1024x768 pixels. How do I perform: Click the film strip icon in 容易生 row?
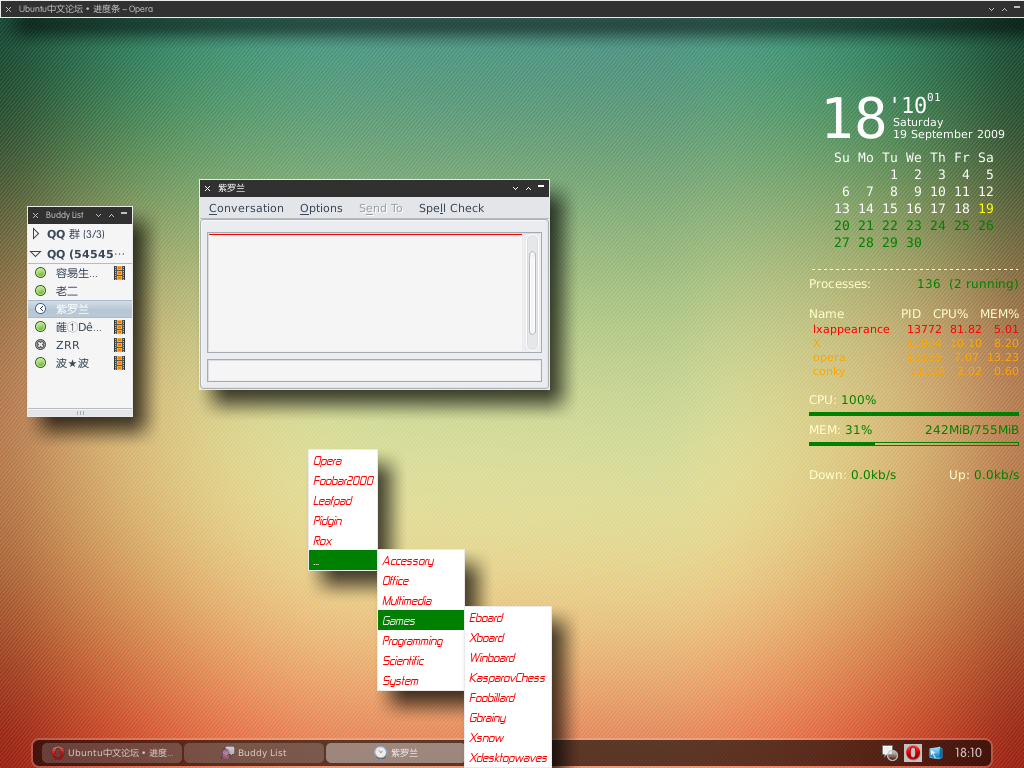[120, 272]
